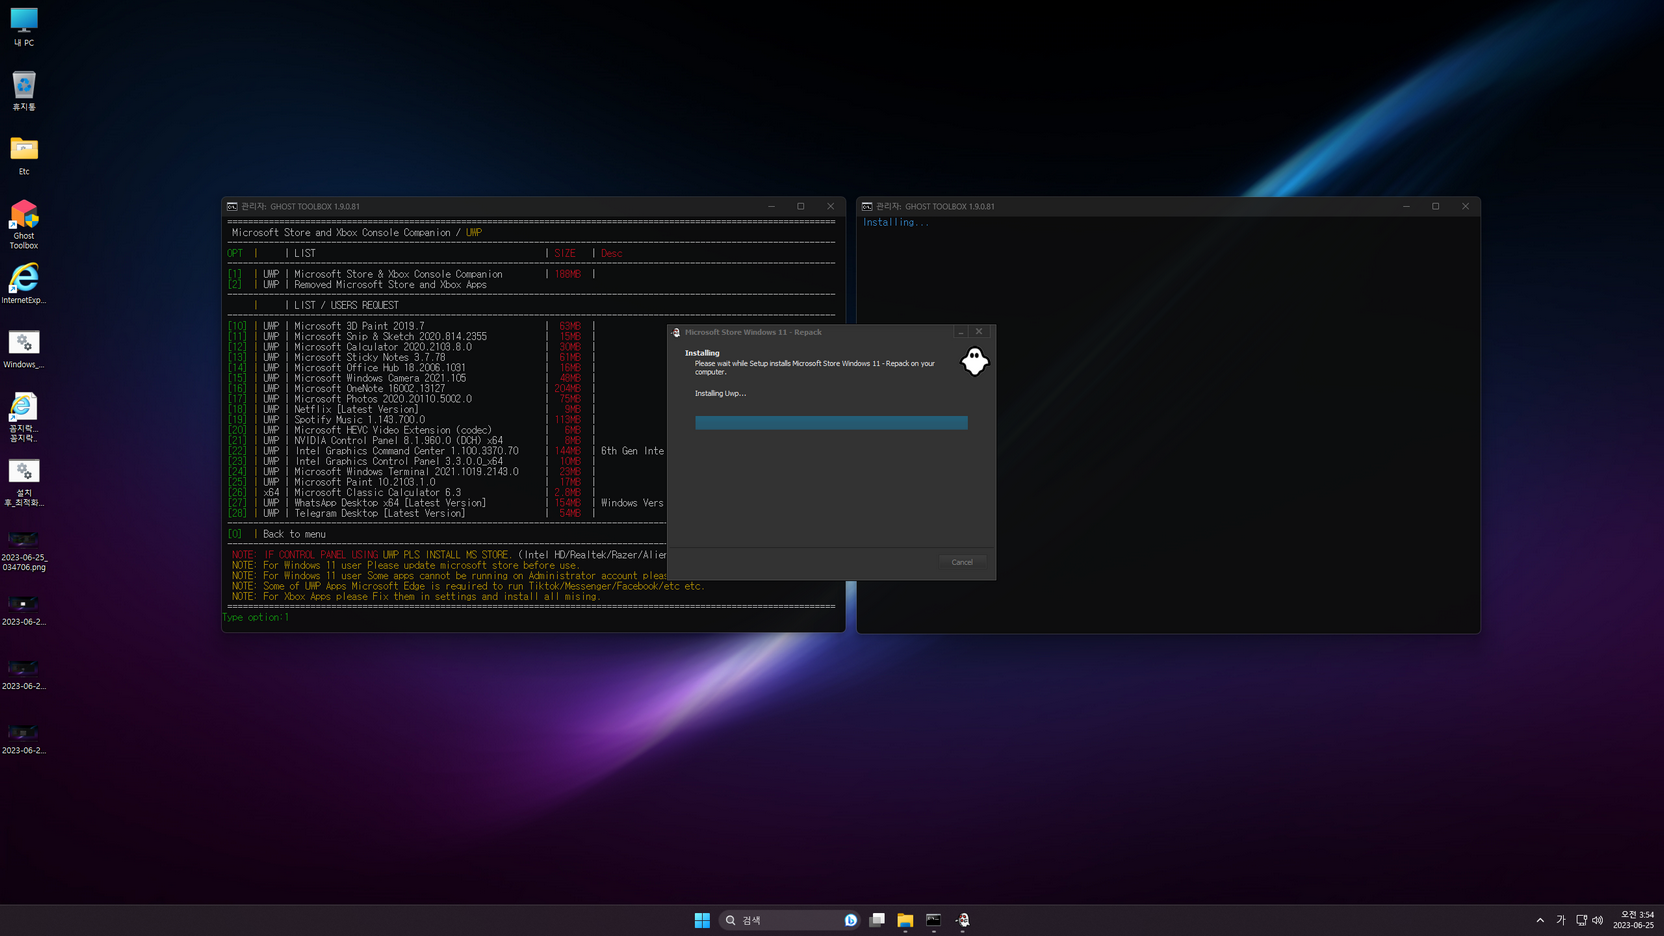Click the right Ghost Toolbox window cmd icon
Image resolution: width=1664 pixels, height=936 pixels.
click(x=867, y=207)
